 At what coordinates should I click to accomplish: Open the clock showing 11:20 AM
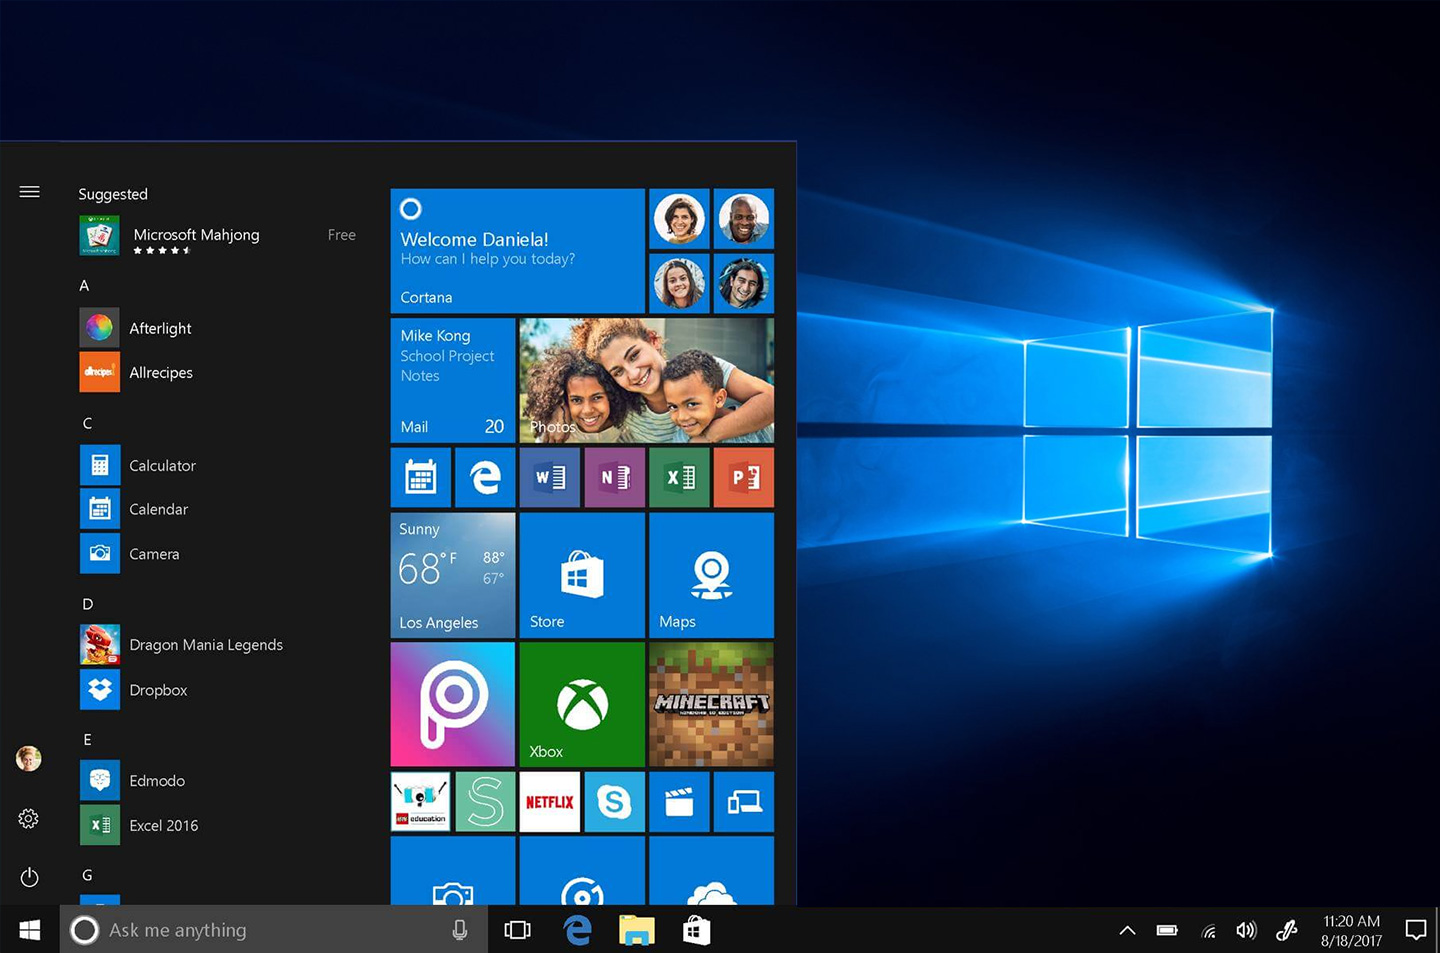1351,931
